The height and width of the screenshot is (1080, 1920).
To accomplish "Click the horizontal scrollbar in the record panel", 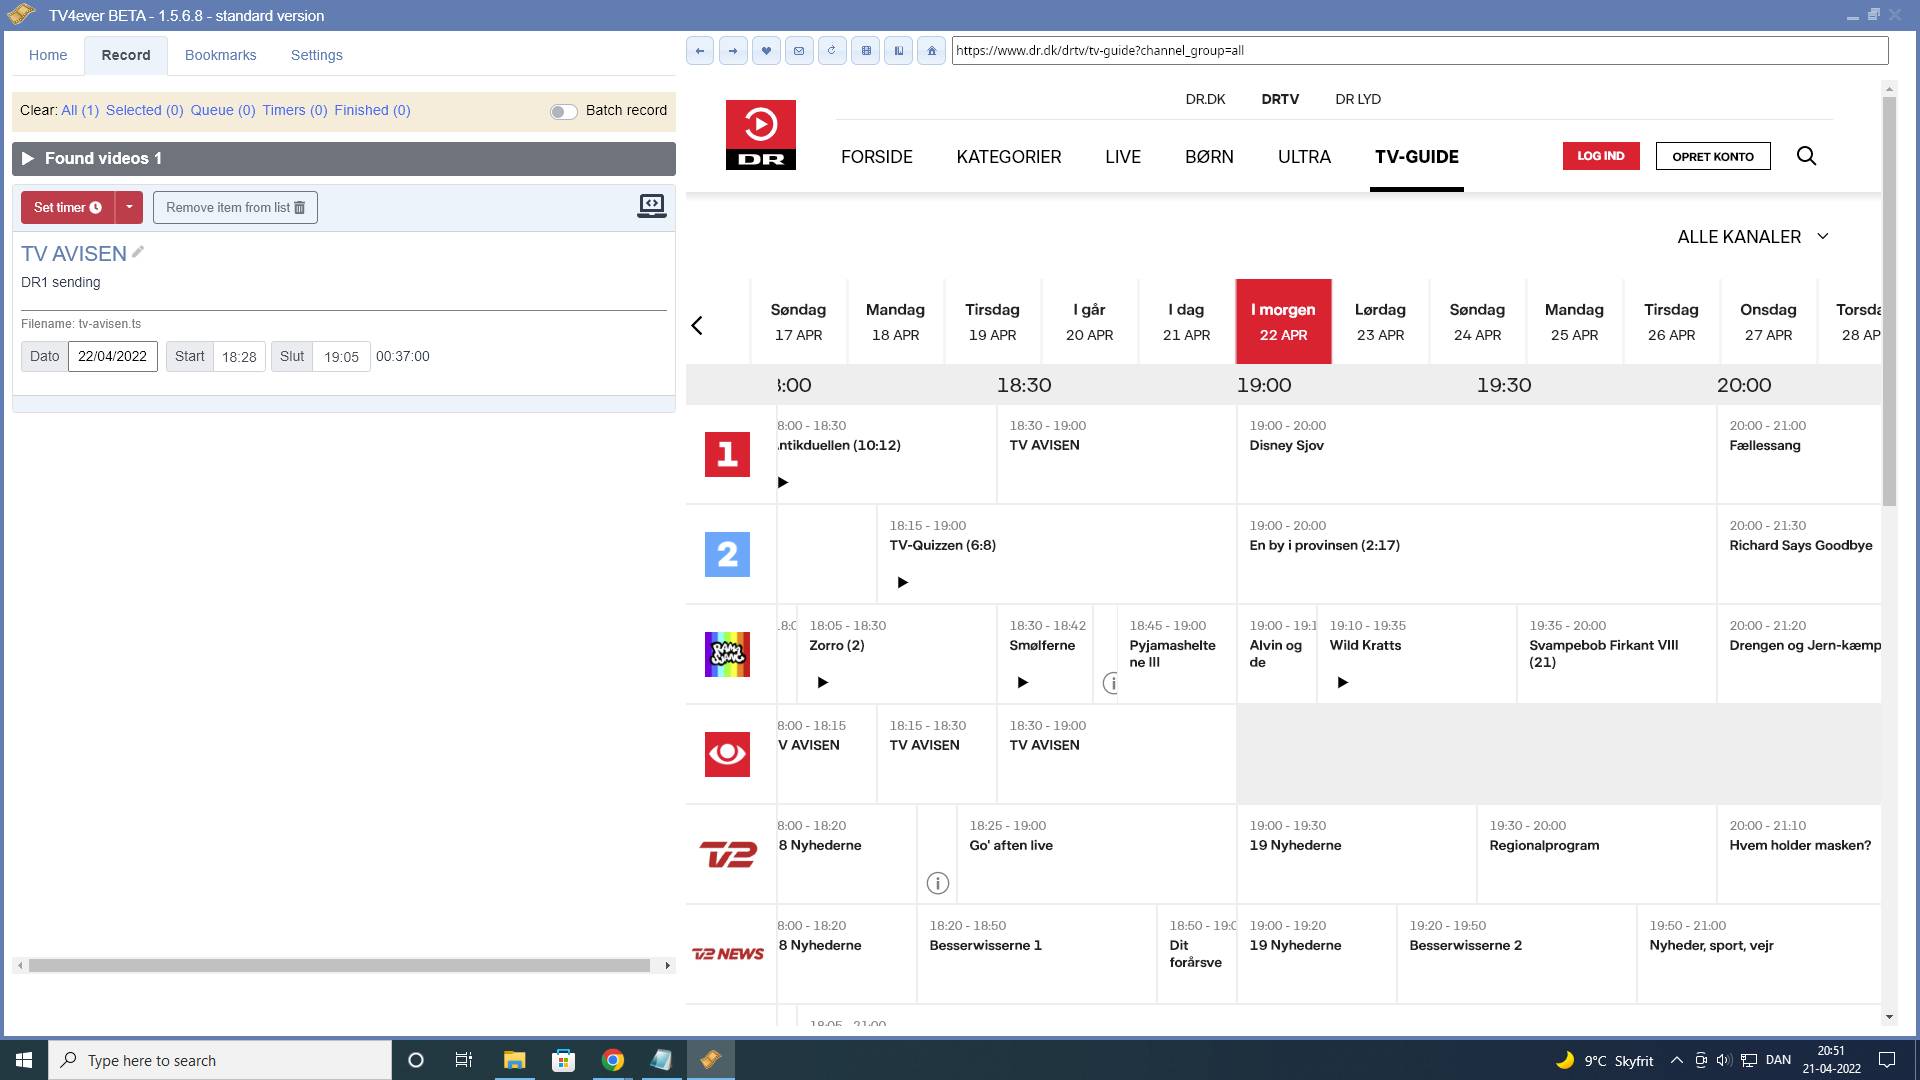I will pyautogui.click(x=339, y=965).
